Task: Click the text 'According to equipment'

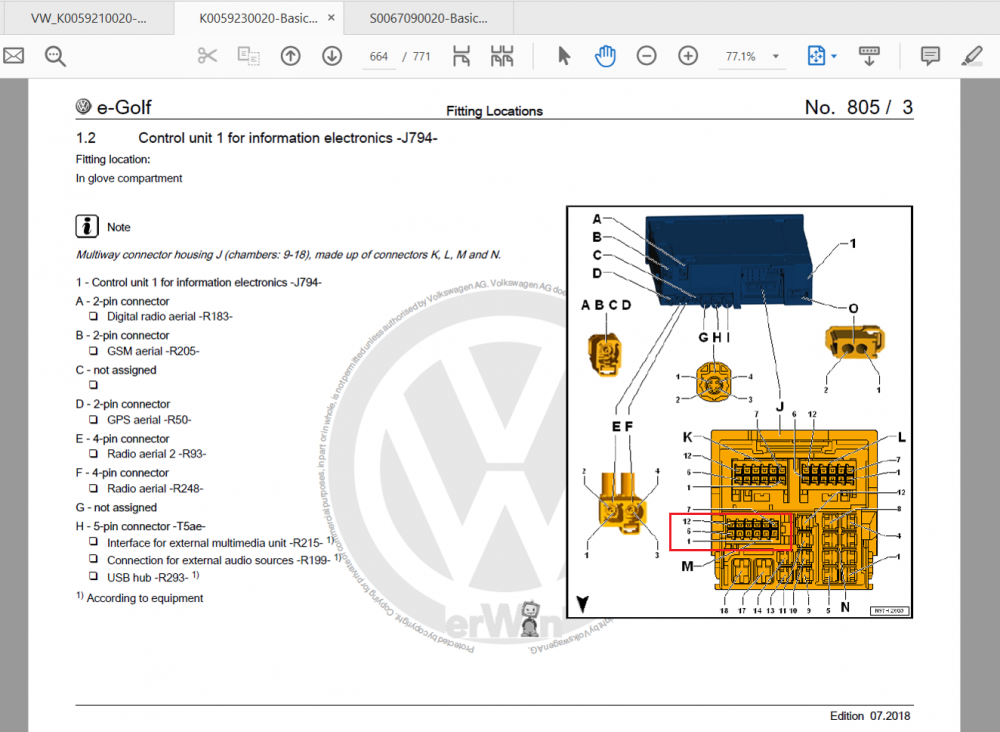Action: pyautogui.click(x=145, y=598)
